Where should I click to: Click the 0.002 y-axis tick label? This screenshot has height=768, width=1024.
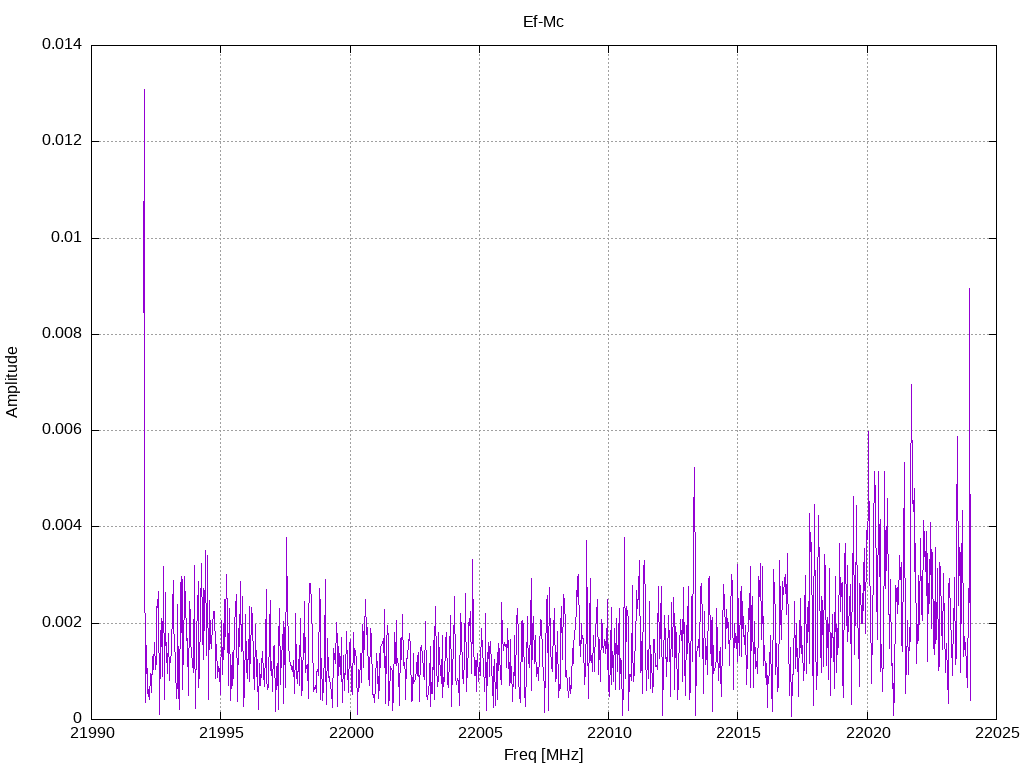tap(61, 623)
